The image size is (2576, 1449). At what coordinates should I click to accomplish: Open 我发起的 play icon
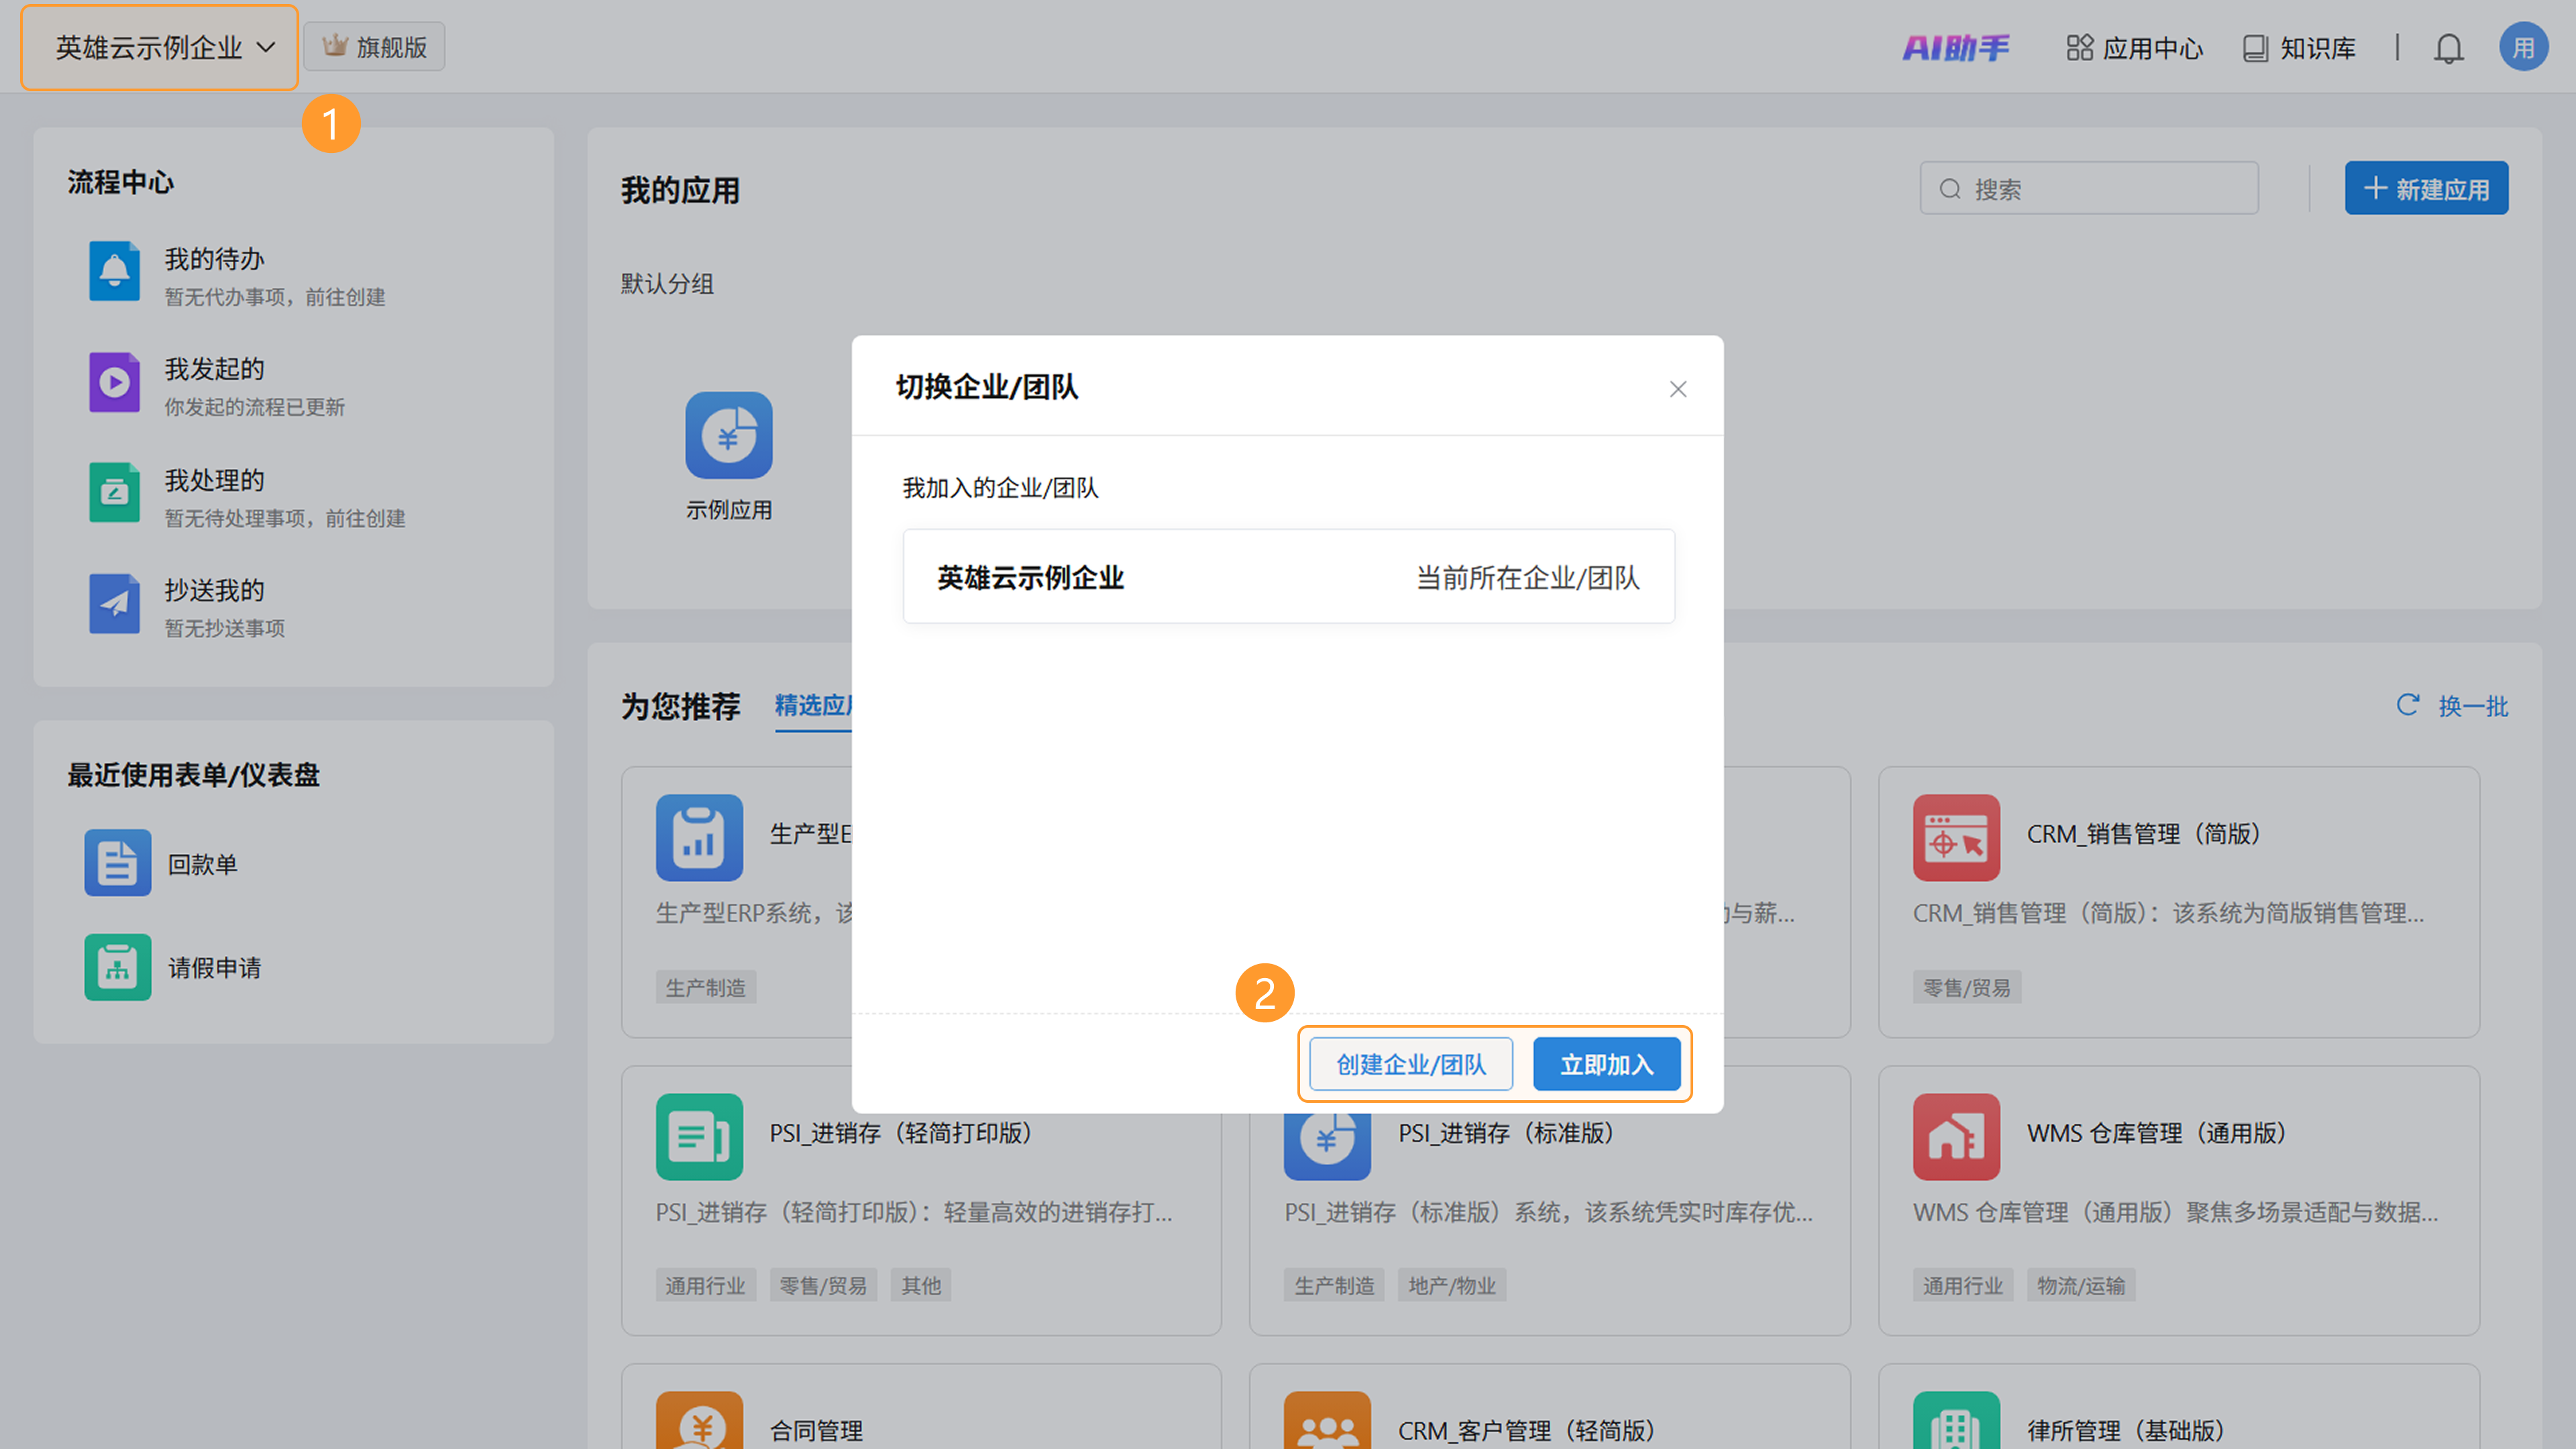point(114,382)
